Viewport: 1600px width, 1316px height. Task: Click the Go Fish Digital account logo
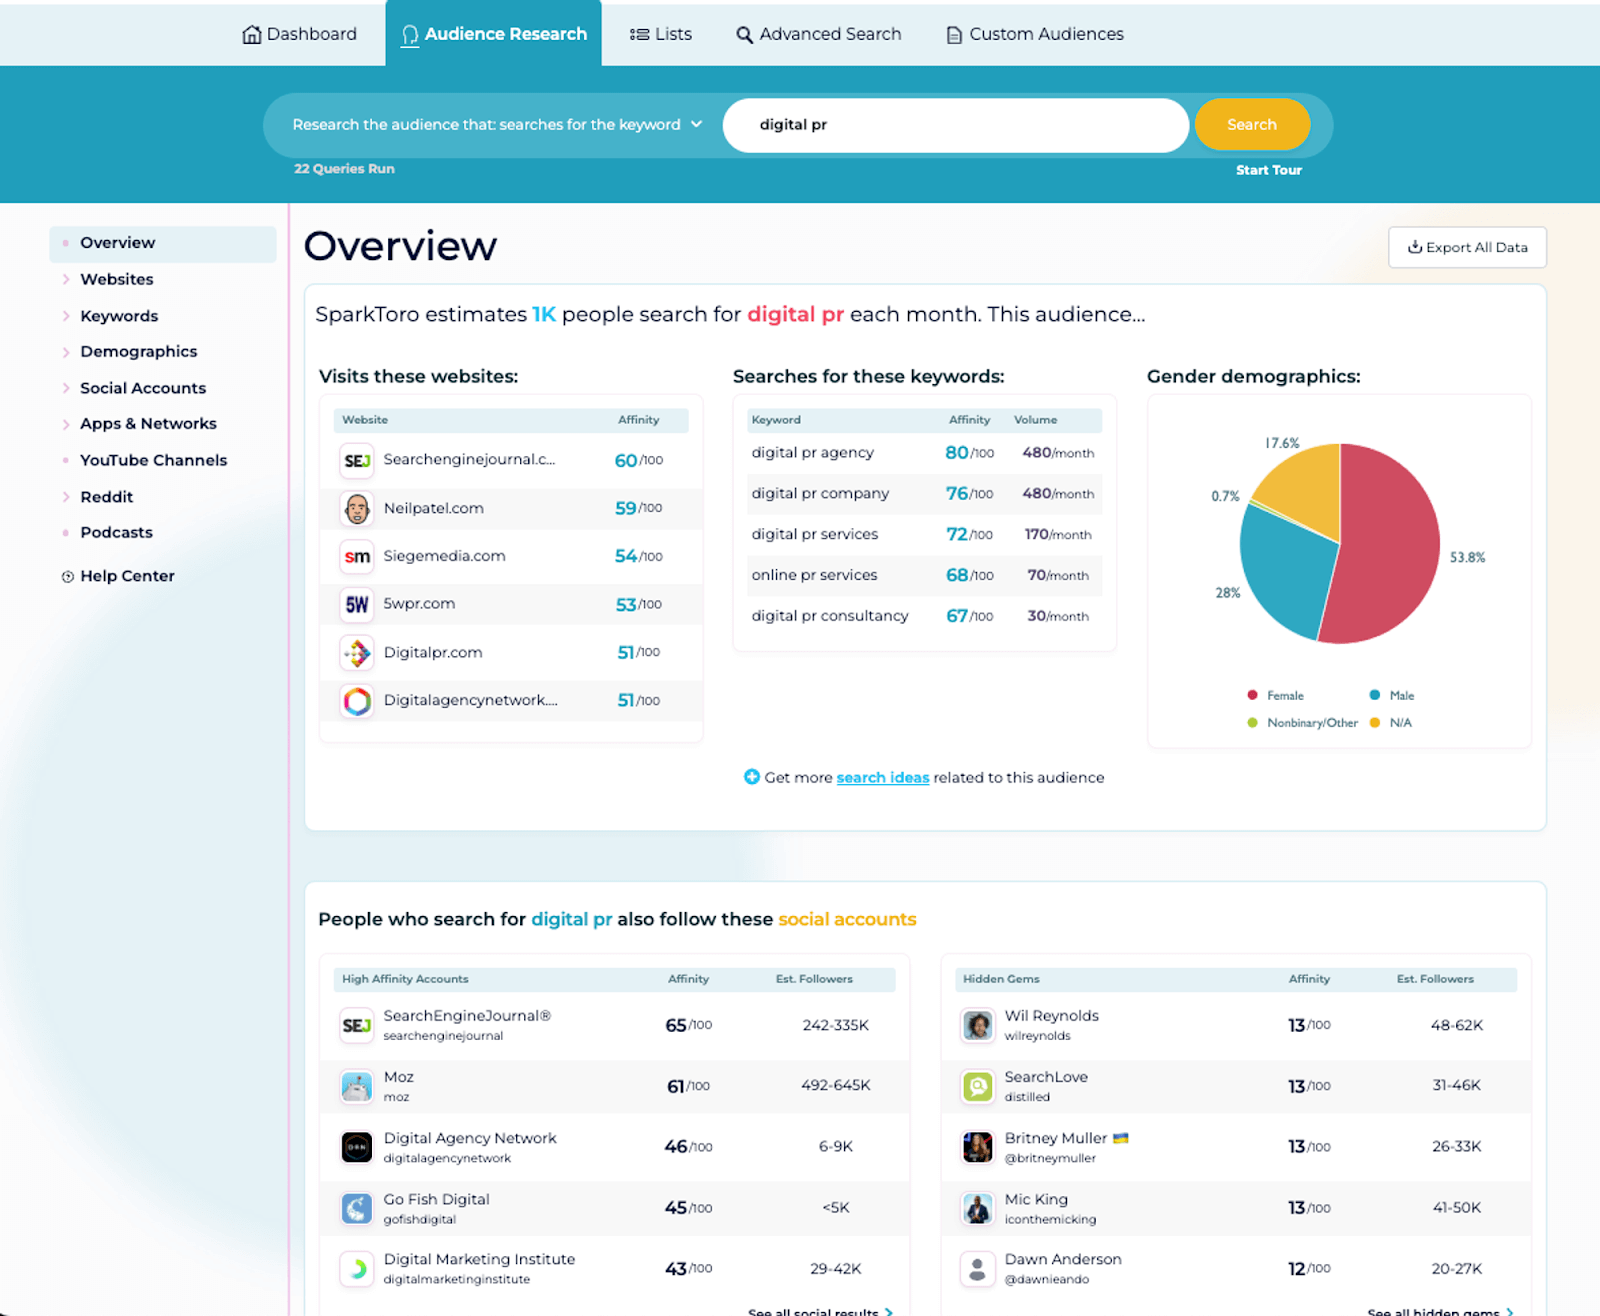(x=357, y=1208)
